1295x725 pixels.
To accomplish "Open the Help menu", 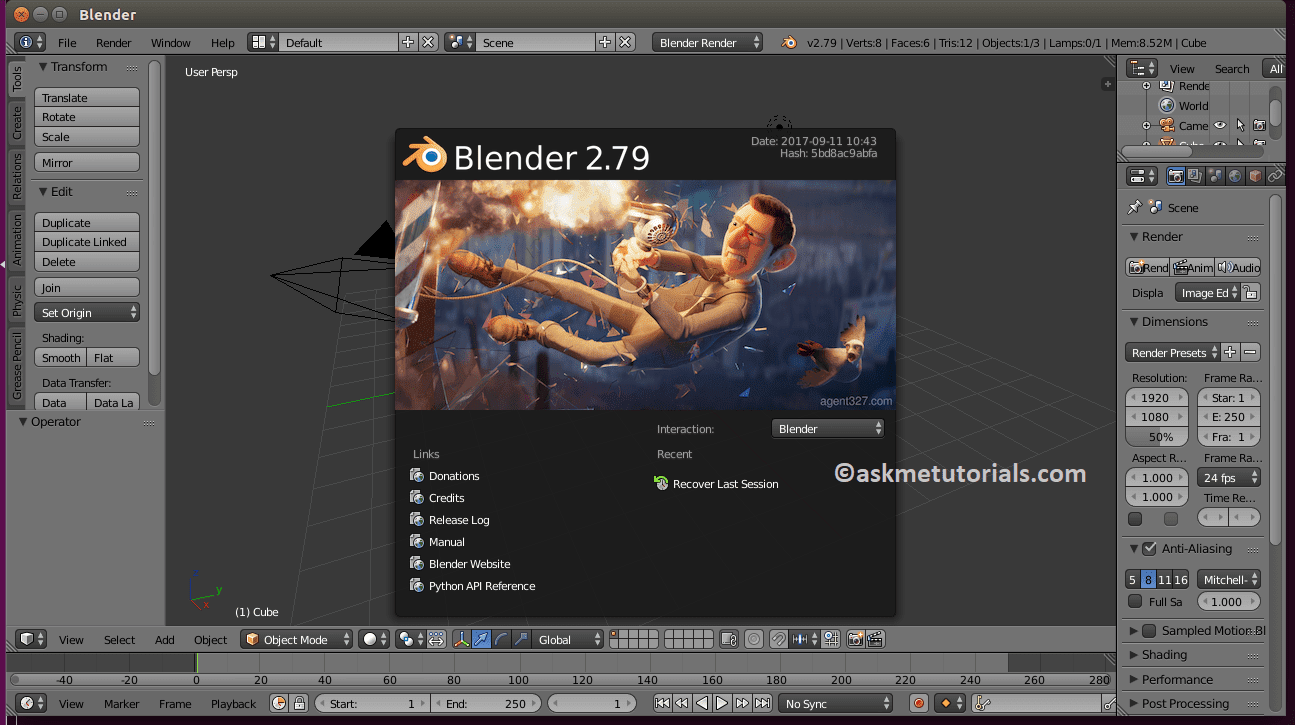I will (x=223, y=42).
